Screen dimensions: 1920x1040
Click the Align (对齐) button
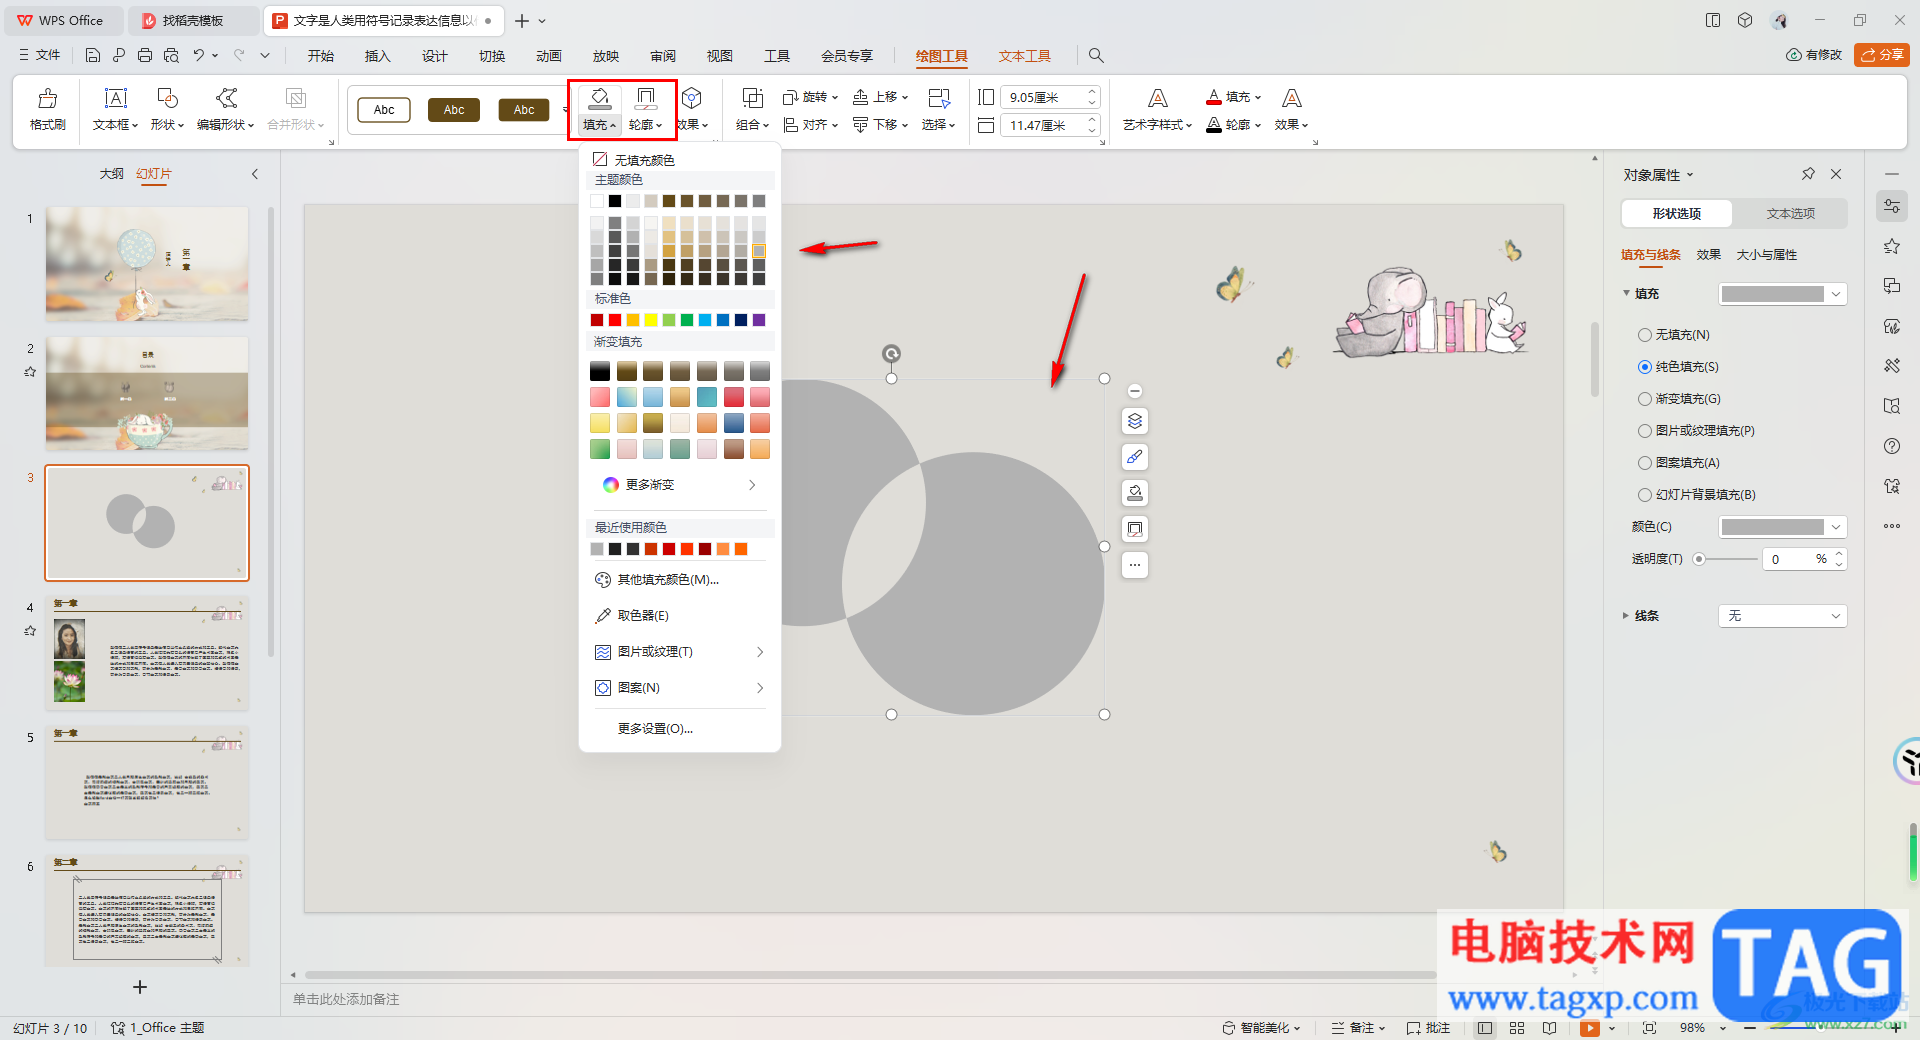point(810,125)
